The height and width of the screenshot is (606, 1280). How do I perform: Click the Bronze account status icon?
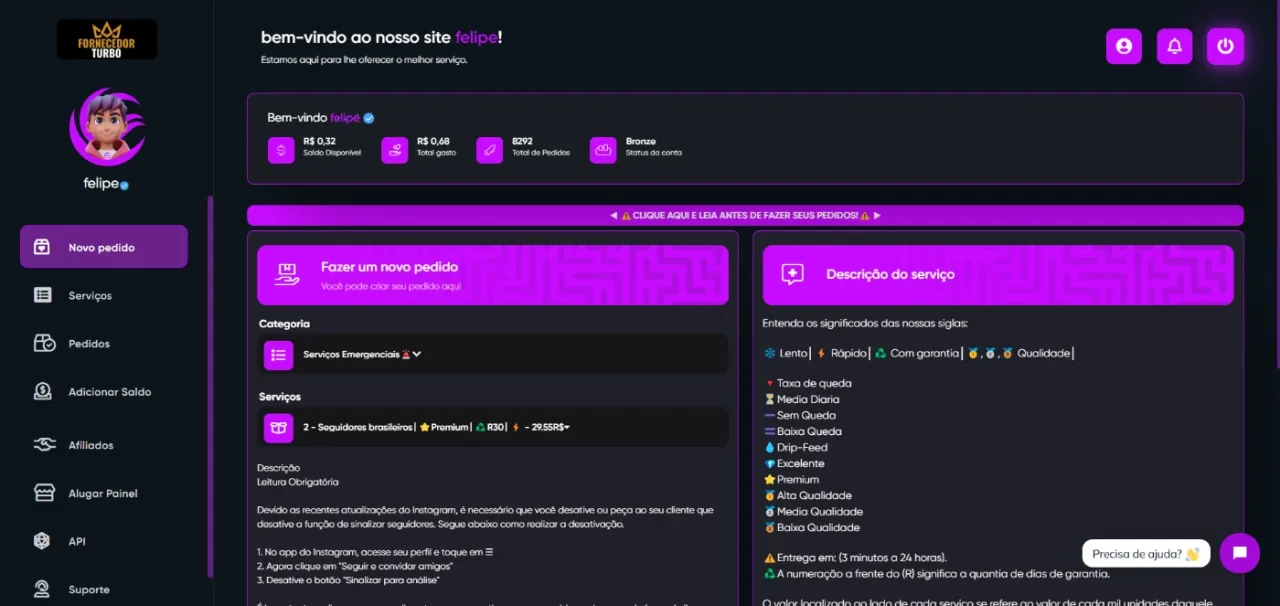[604, 150]
